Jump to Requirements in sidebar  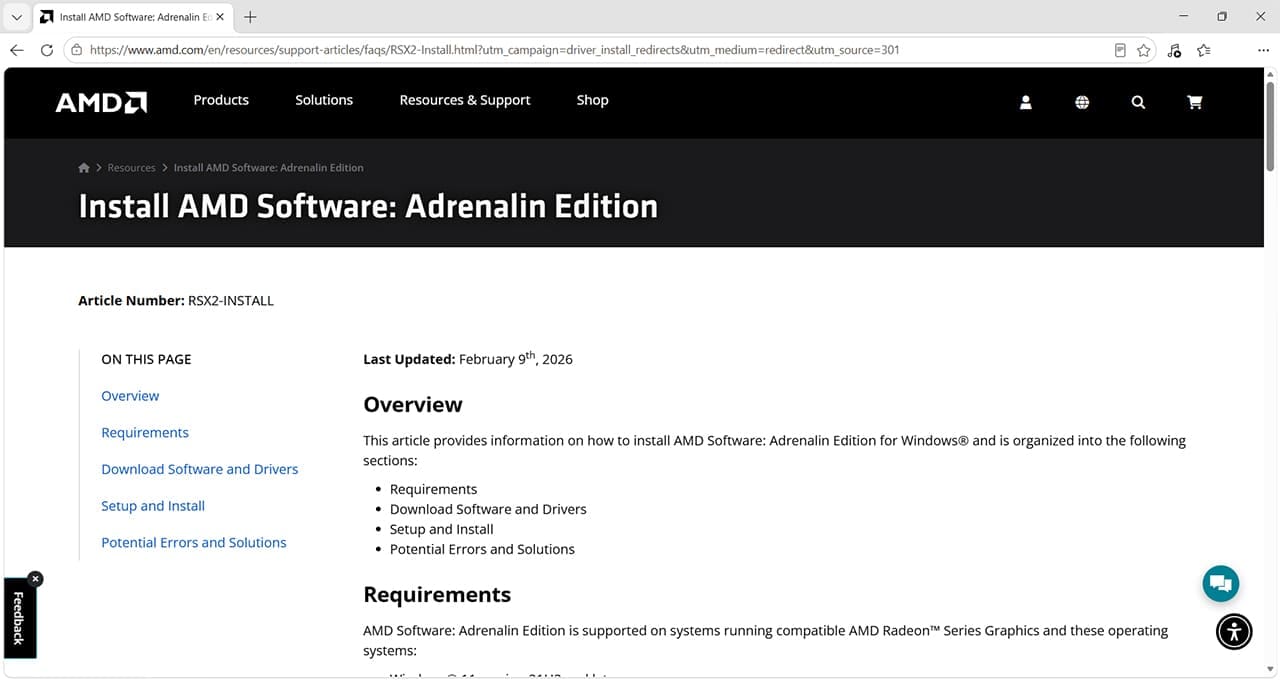(x=145, y=433)
